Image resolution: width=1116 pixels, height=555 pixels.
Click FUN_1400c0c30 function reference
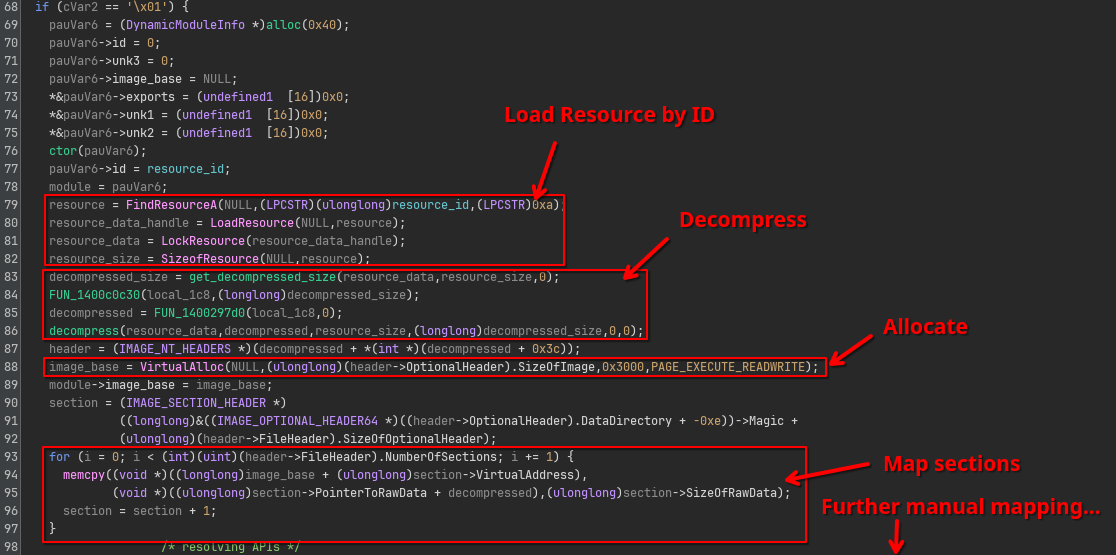tap(95, 295)
